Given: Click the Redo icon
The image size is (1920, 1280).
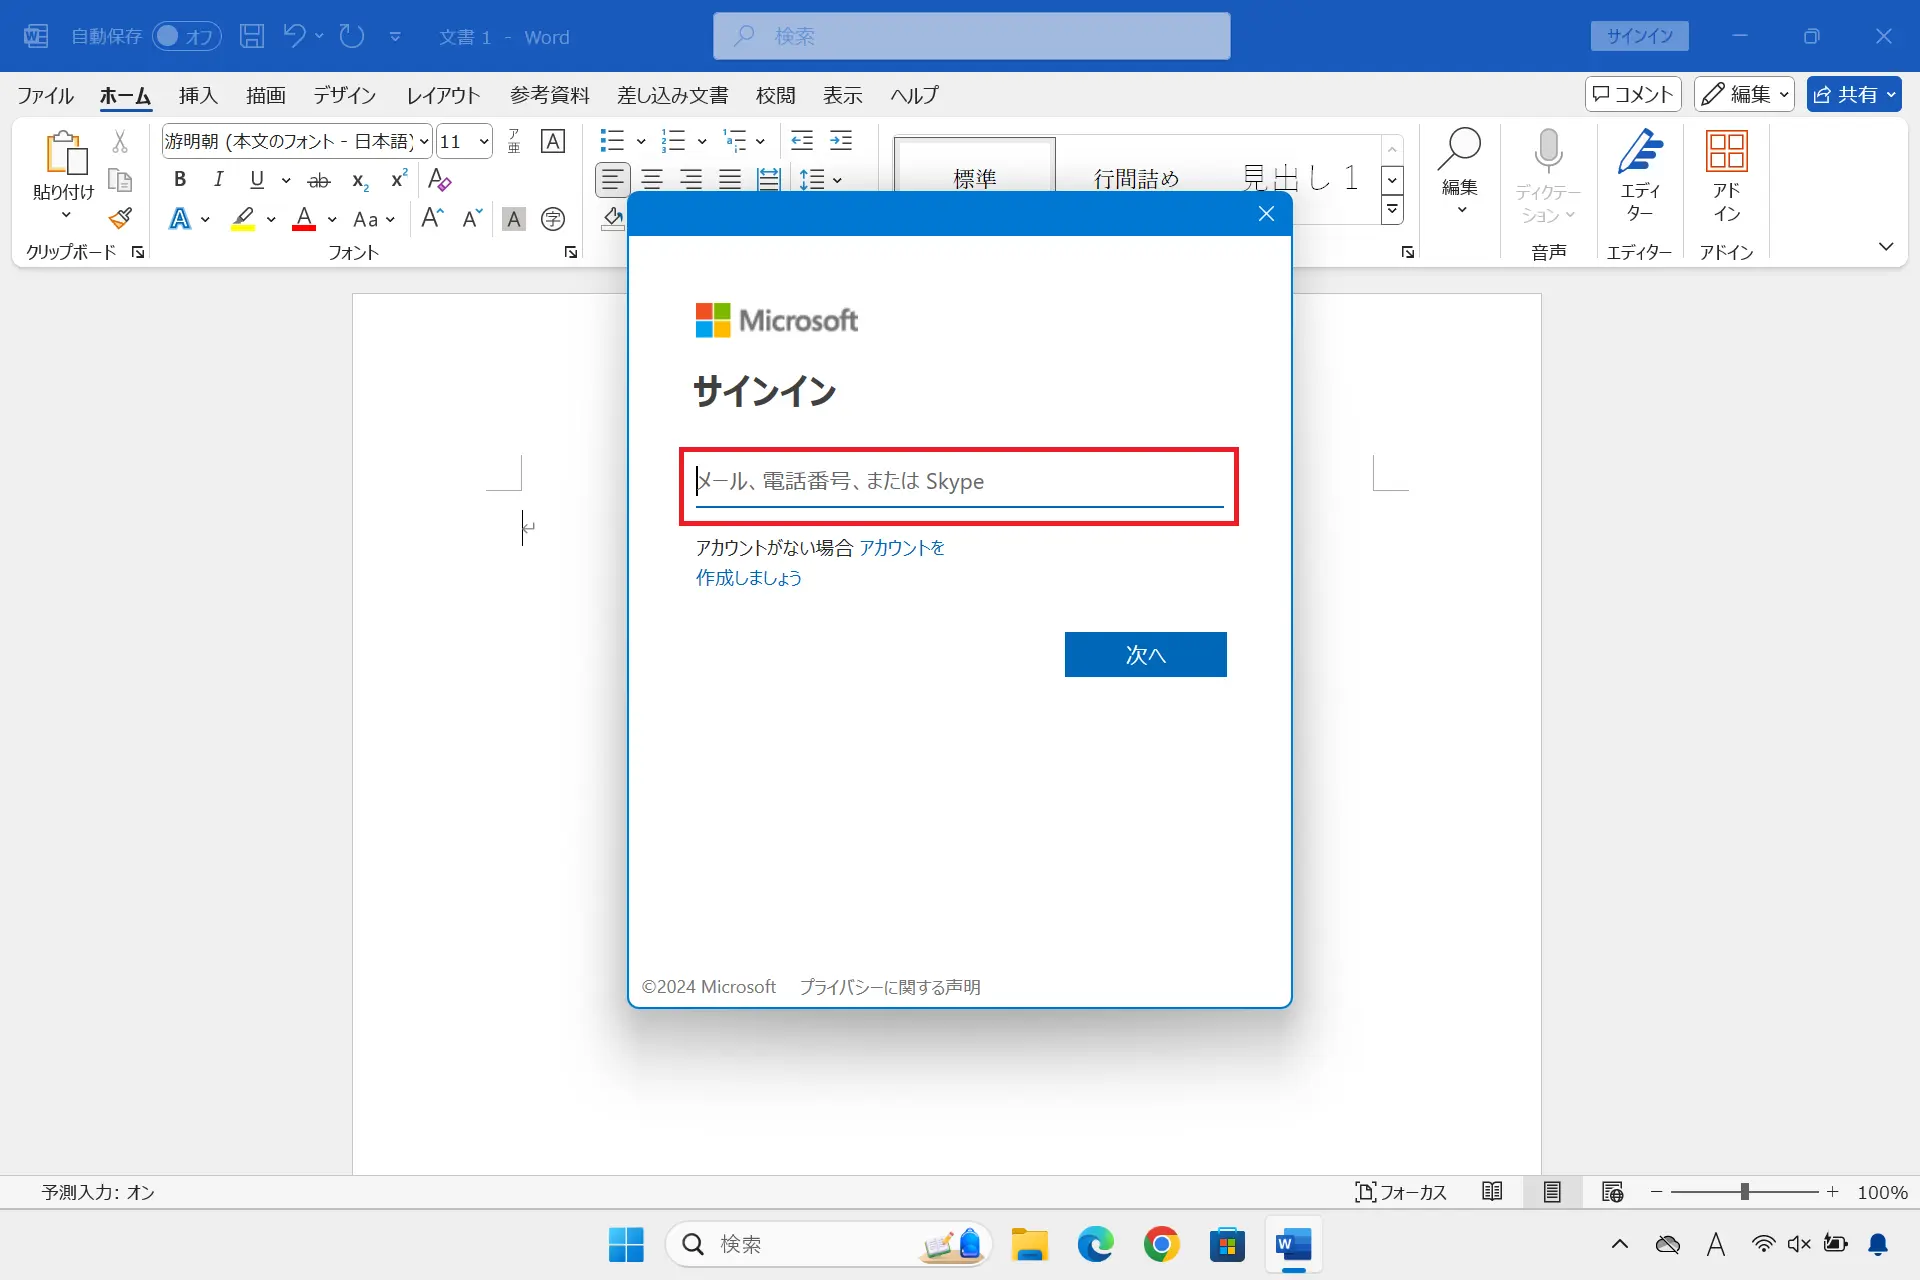Looking at the screenshot, I should click(352, 36).
